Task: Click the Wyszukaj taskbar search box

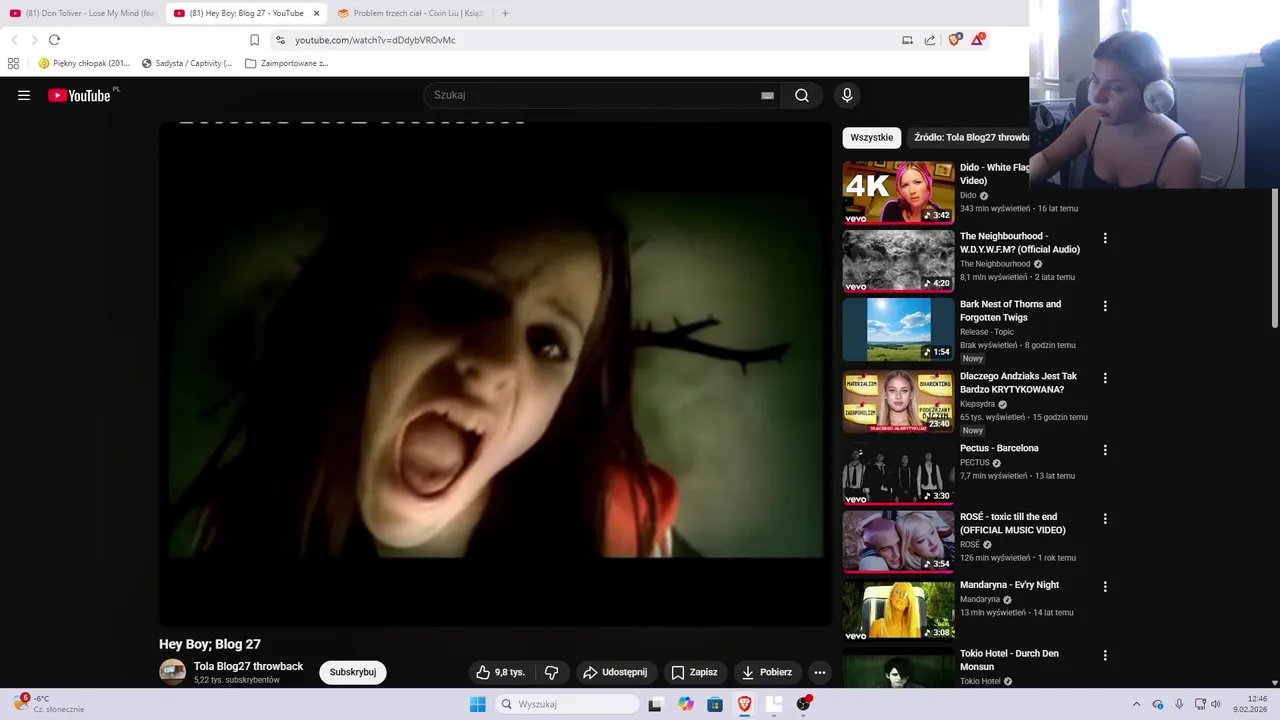Action: coord(567,704)
